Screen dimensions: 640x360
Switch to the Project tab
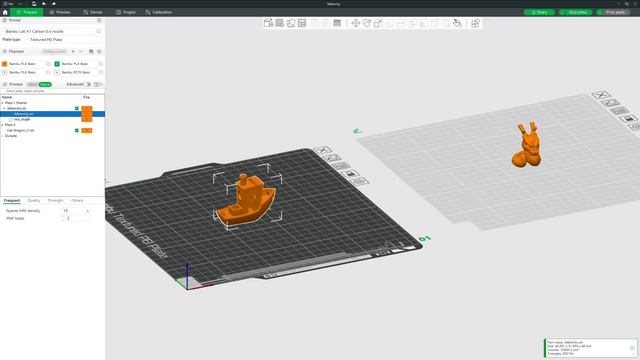click(x=126, y=12)
